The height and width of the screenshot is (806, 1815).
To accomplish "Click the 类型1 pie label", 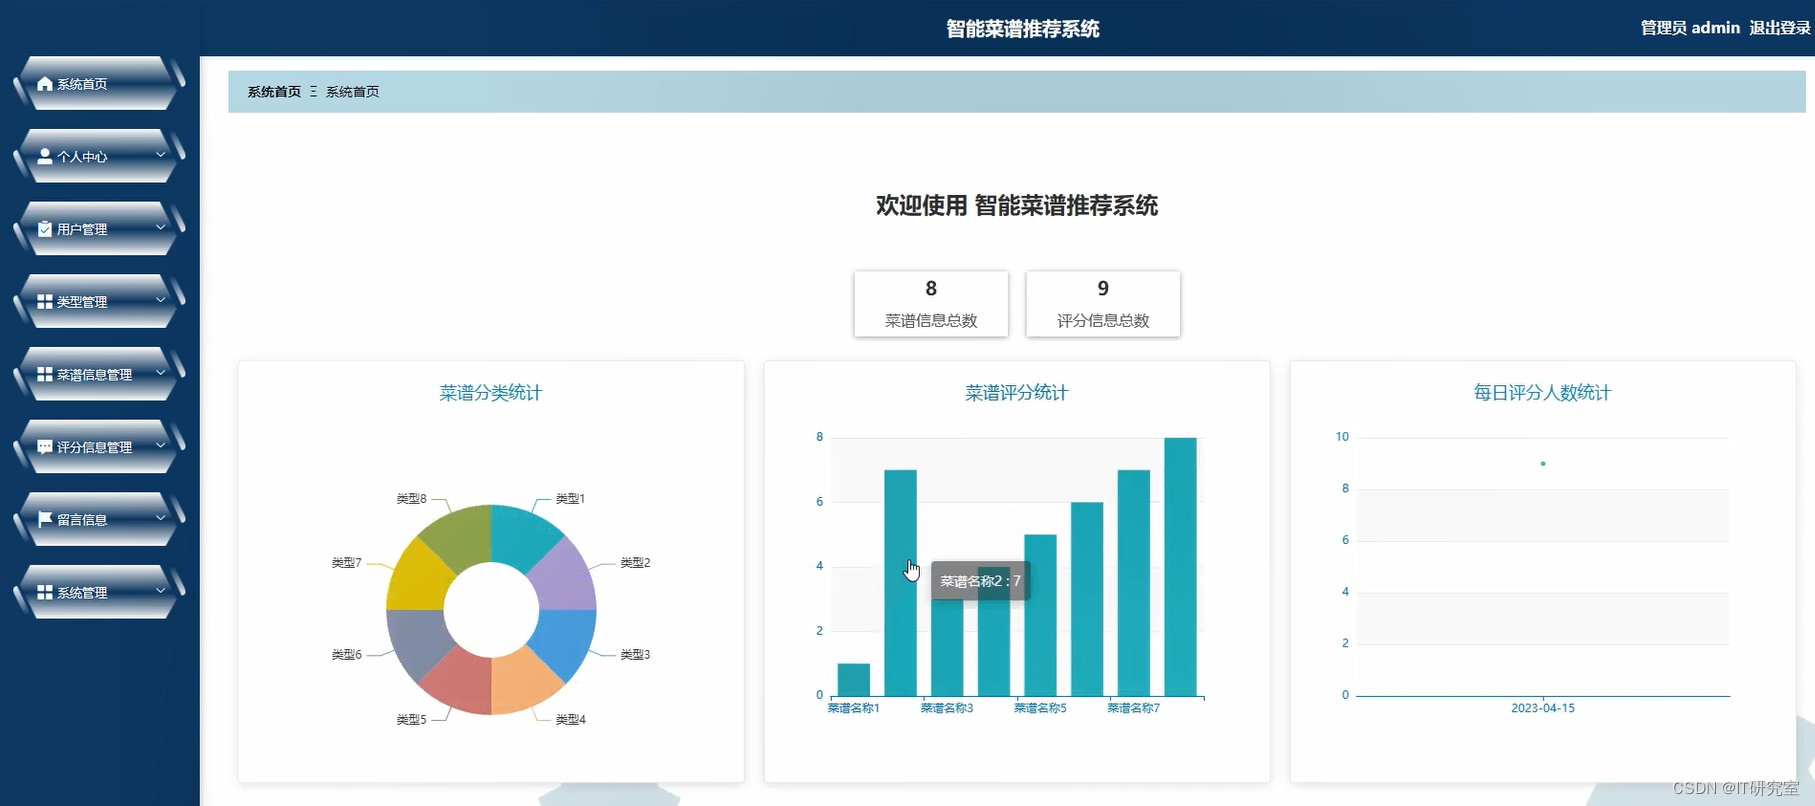I will coord(570,499).
